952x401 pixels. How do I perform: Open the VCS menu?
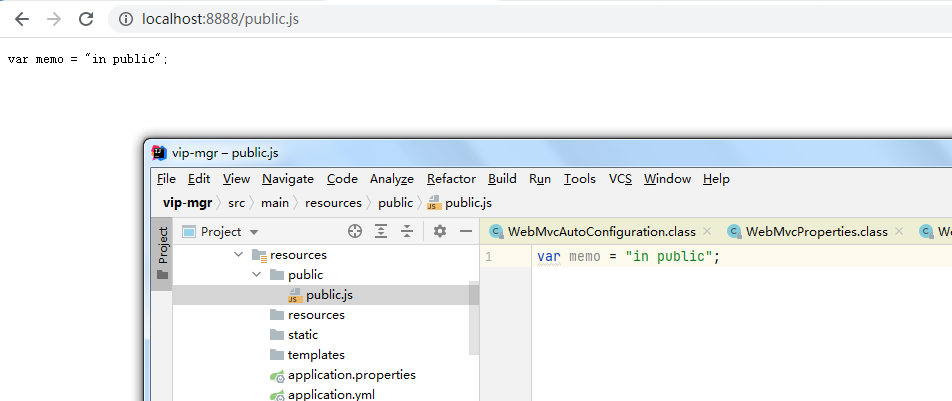coord(620,179)
